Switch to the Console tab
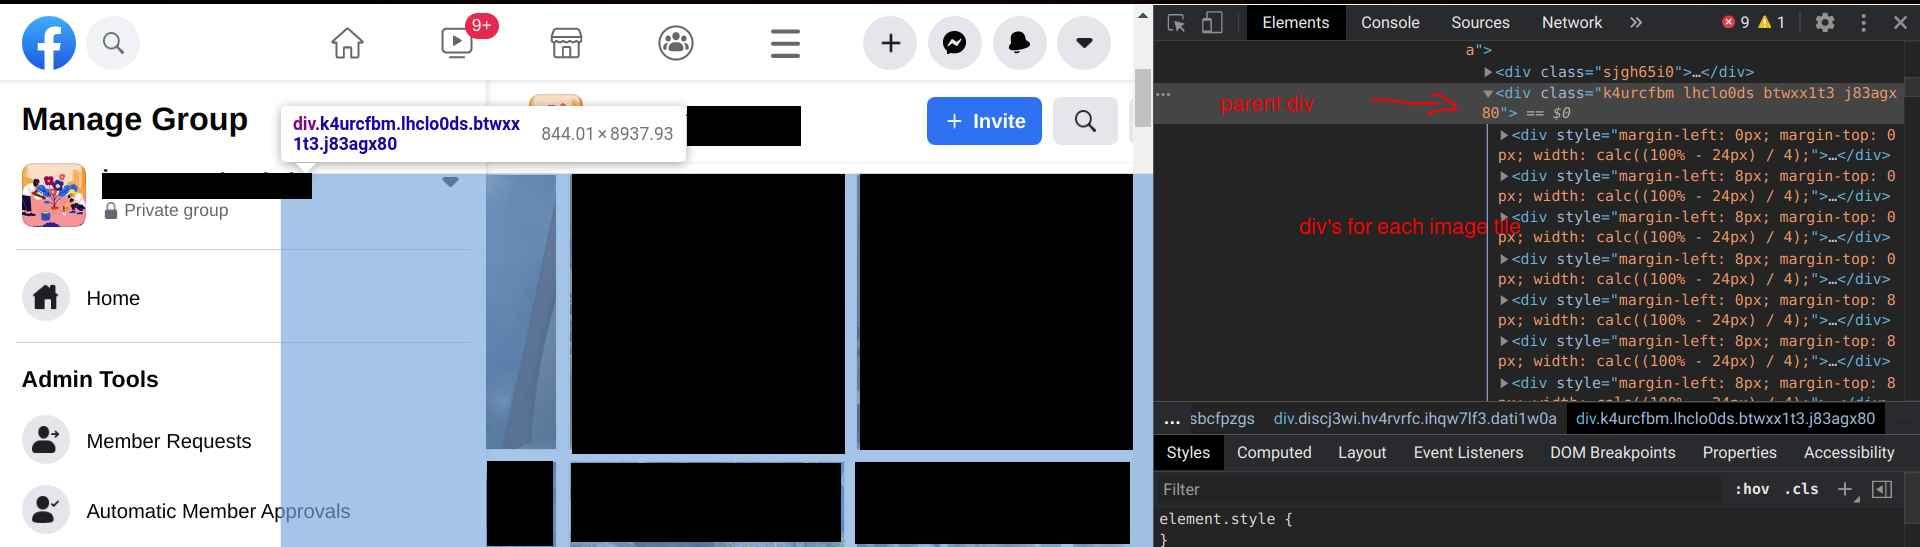 [1390, 22]
